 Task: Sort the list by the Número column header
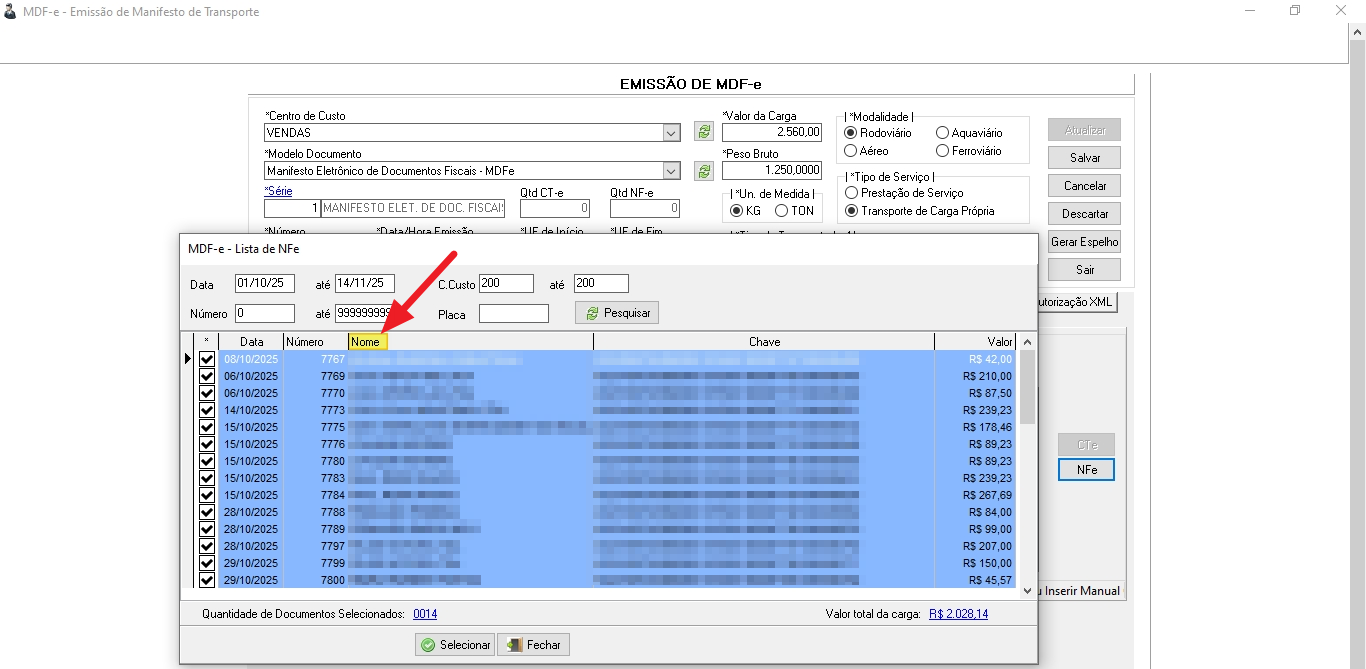click(315, 342)
